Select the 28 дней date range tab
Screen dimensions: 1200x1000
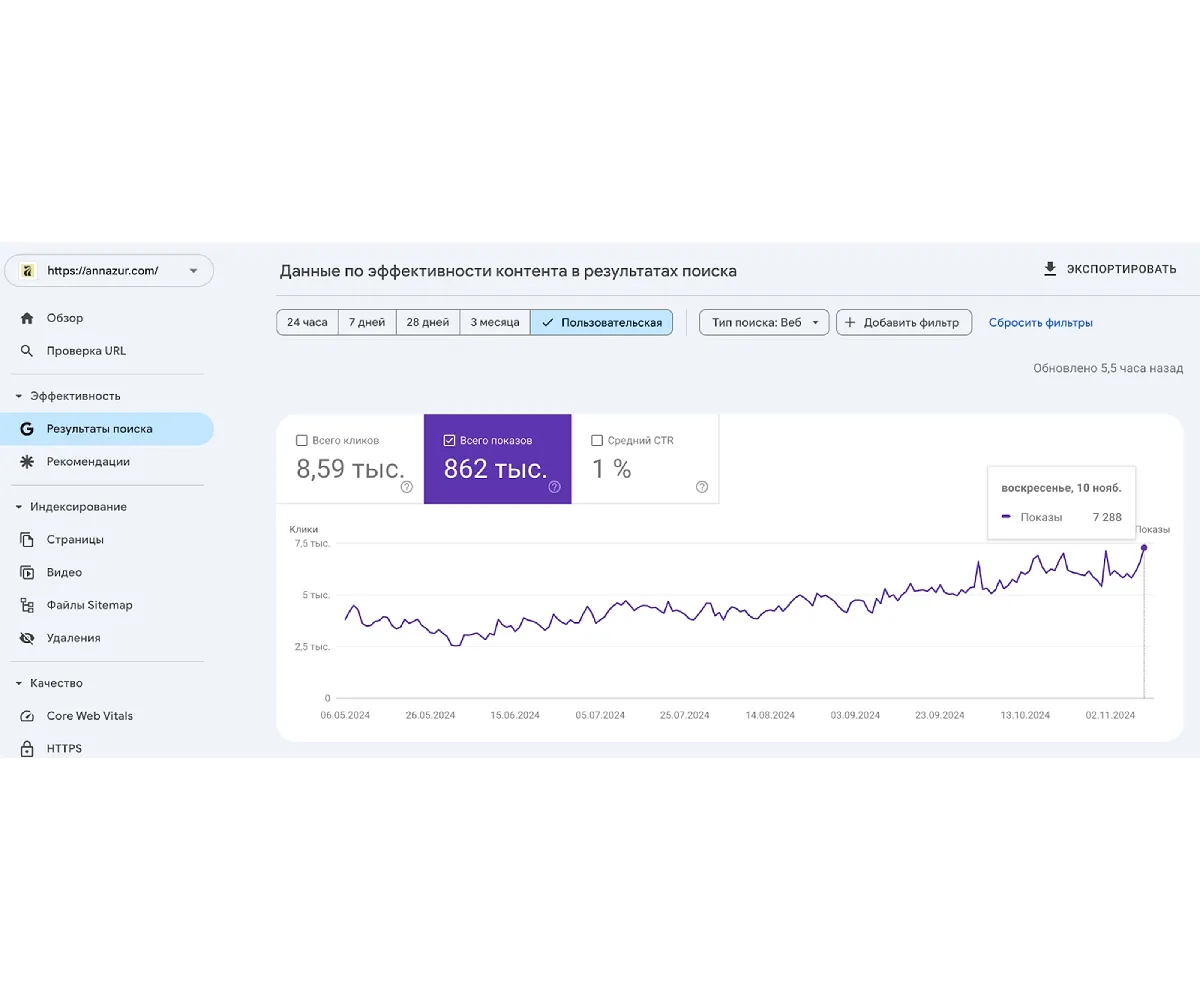pos(427,323)
